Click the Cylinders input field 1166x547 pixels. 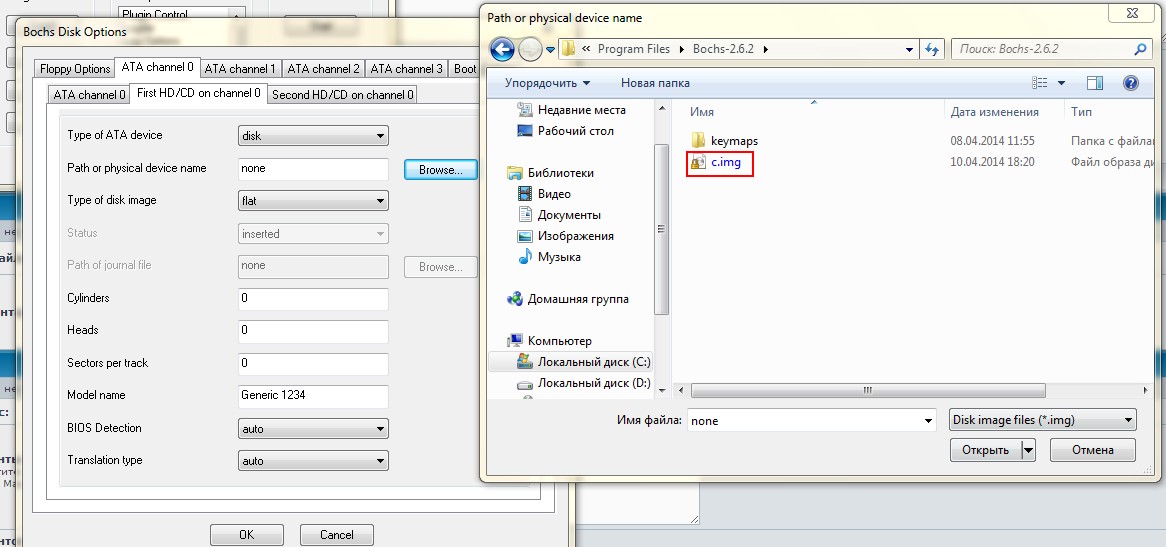point(313,299)
